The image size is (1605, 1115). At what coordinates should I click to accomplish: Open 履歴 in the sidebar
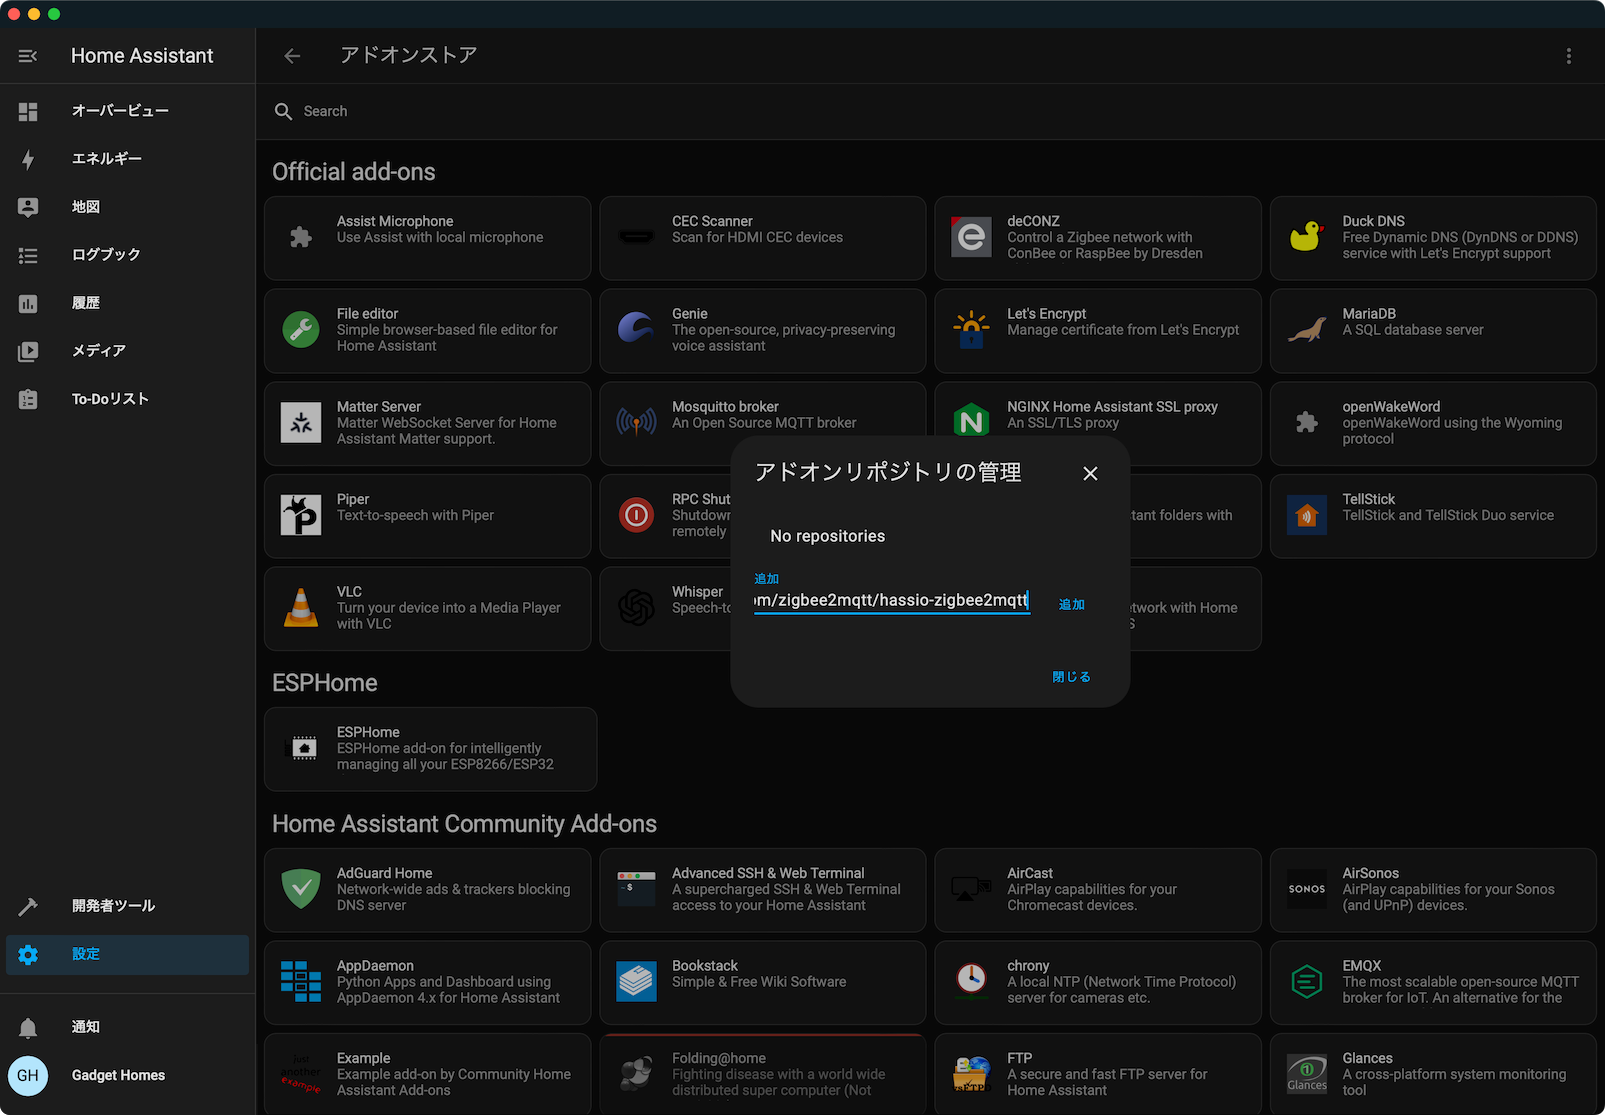pyautogui.click(x=127, y=303)
